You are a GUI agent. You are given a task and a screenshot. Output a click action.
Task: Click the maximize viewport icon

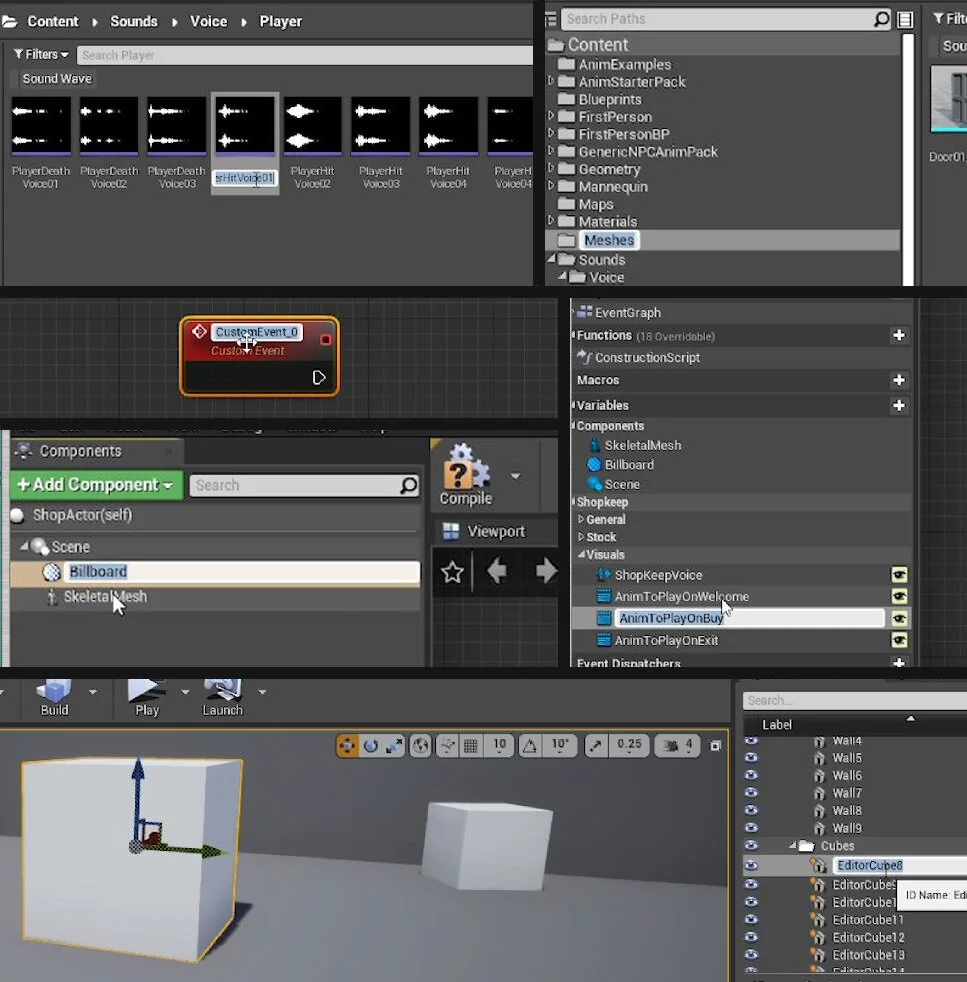716,745
